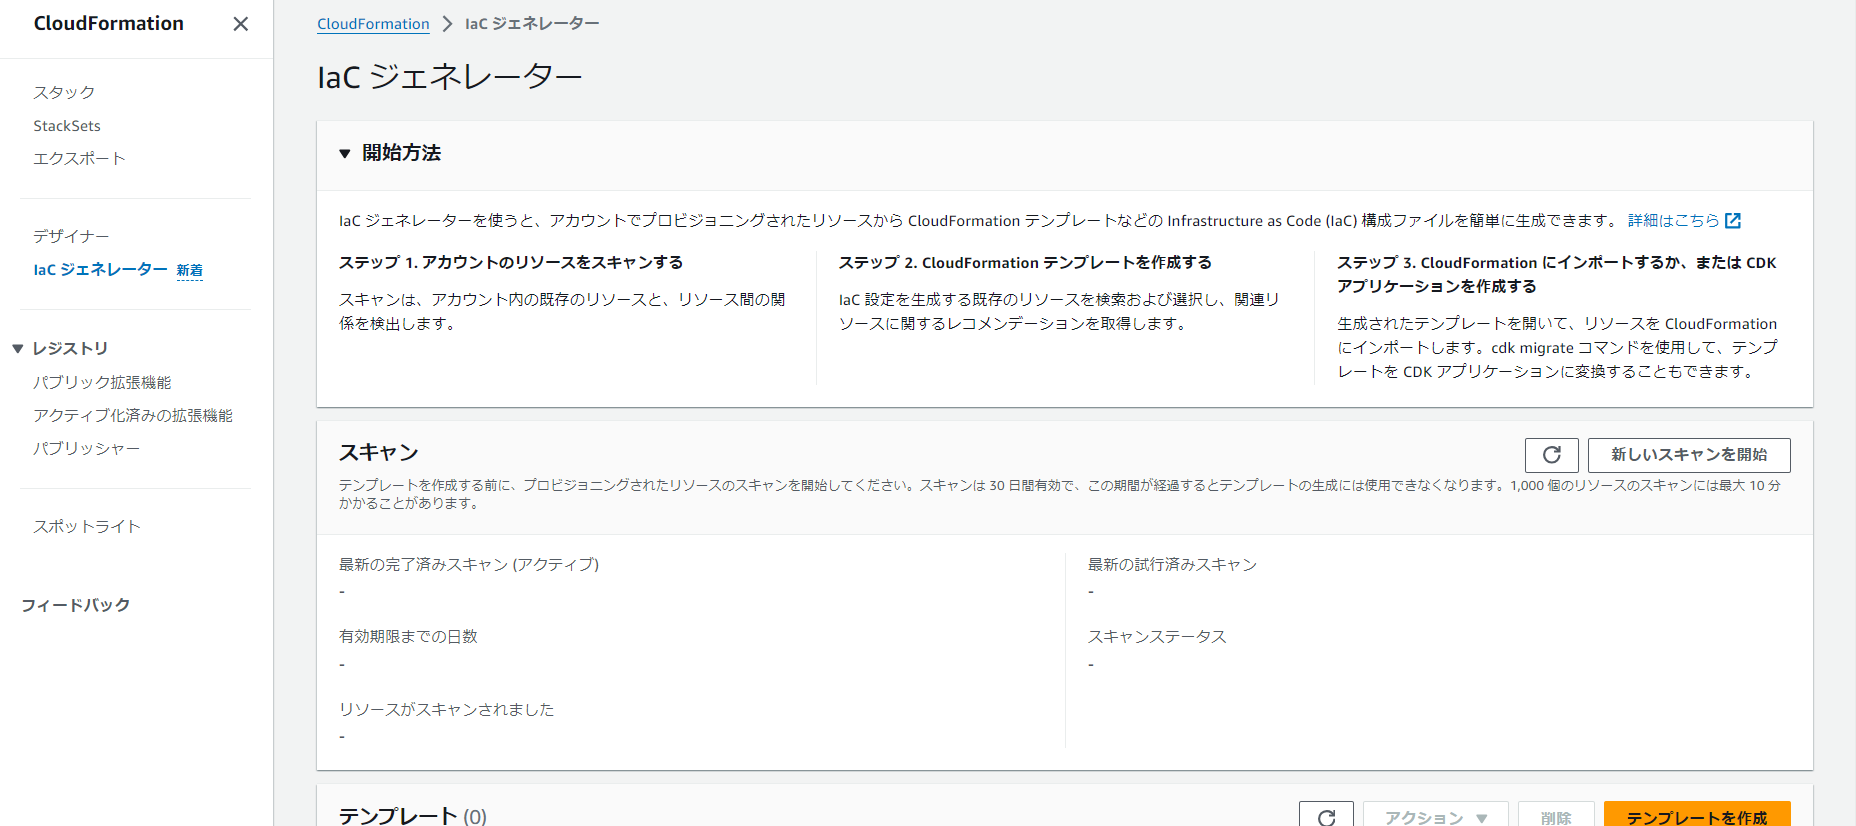Open パブリック拡張機能 in the sidebar

tap(102, 383)
